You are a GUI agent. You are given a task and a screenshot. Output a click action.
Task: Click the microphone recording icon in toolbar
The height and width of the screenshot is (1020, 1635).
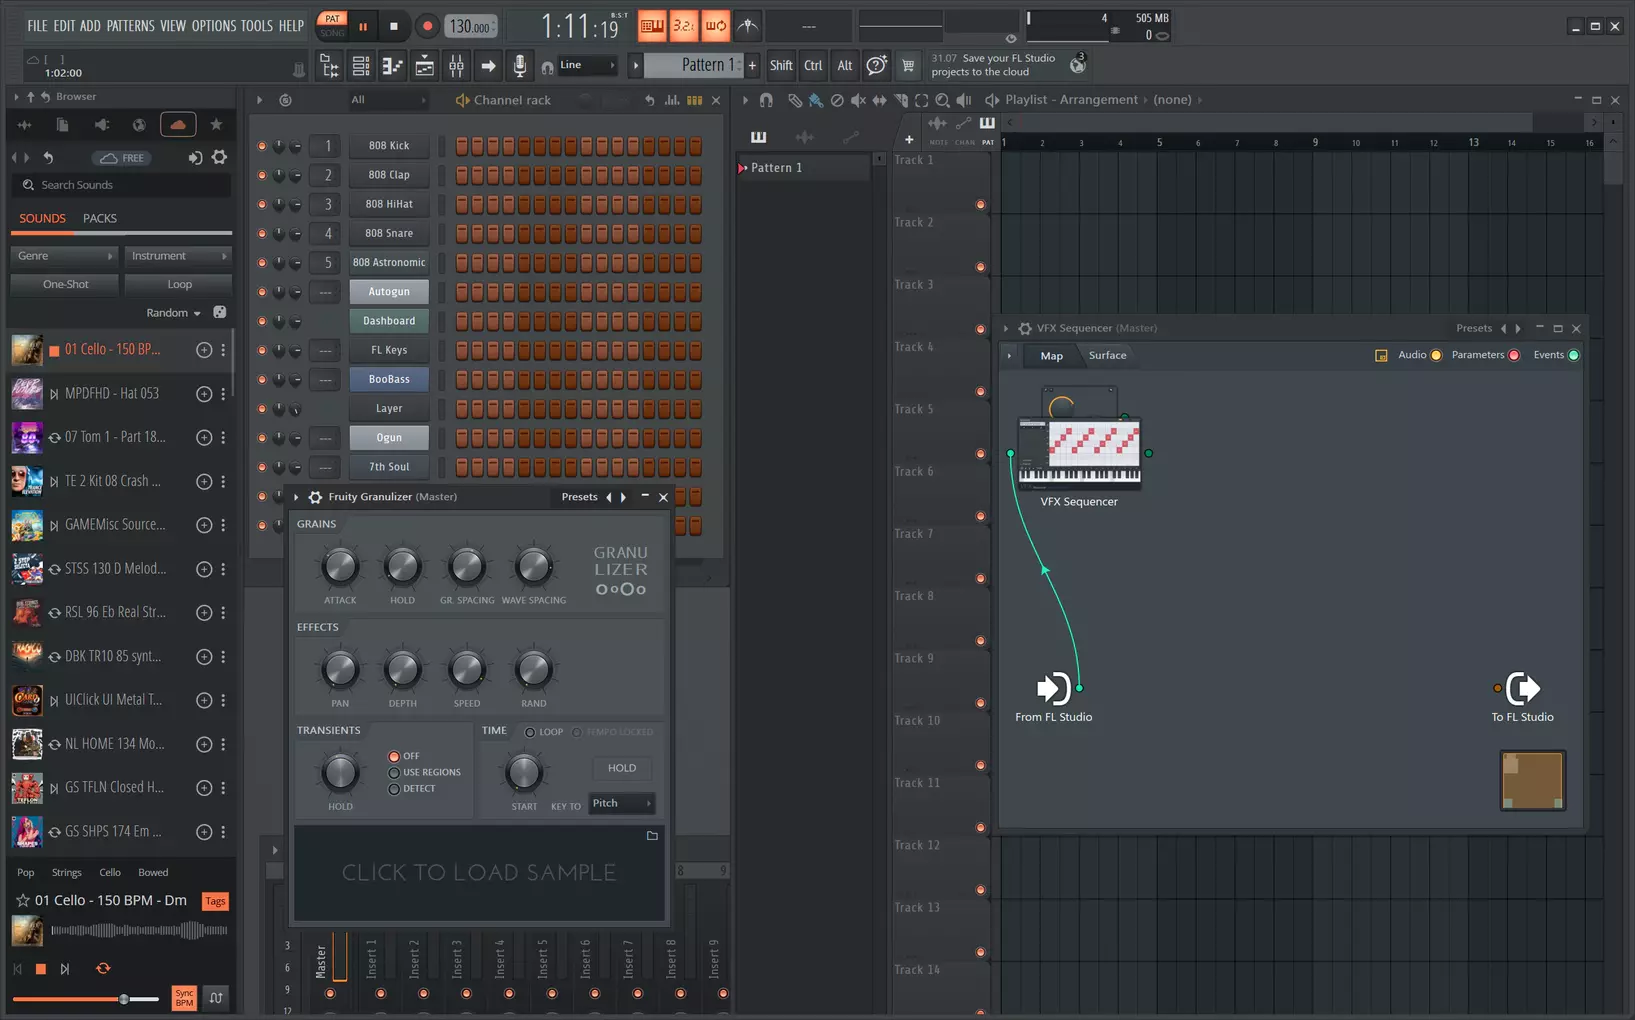point(520,66)
